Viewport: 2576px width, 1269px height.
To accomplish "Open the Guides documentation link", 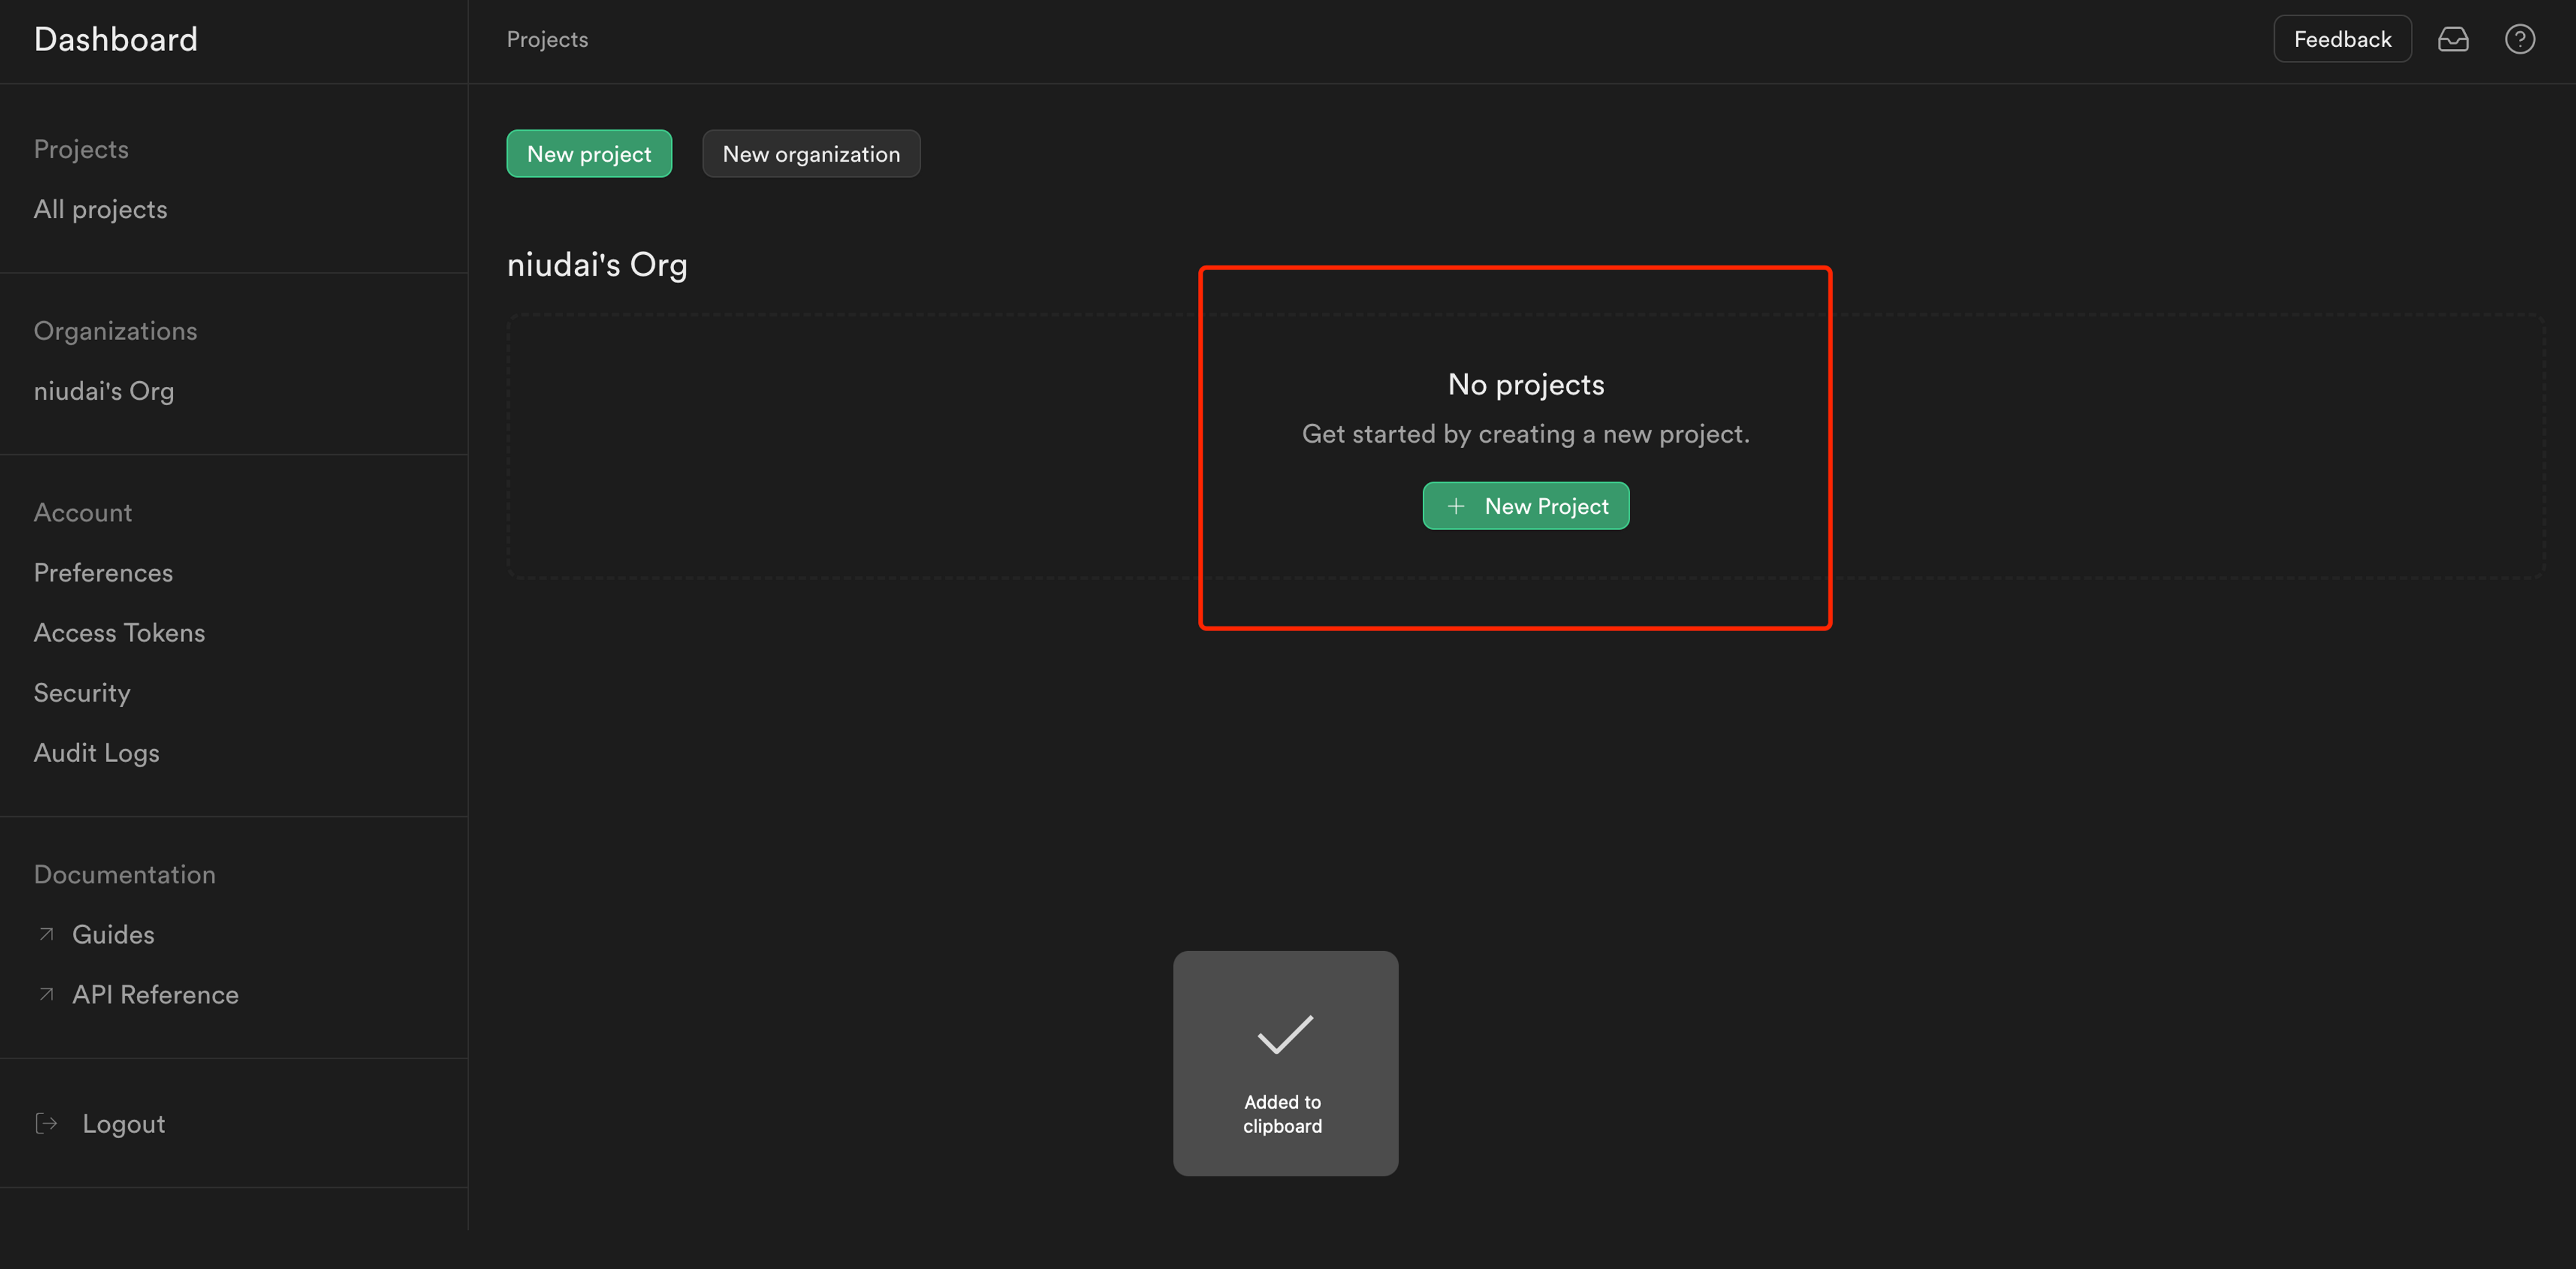I will pyautogui.click(x=113, y=934).
